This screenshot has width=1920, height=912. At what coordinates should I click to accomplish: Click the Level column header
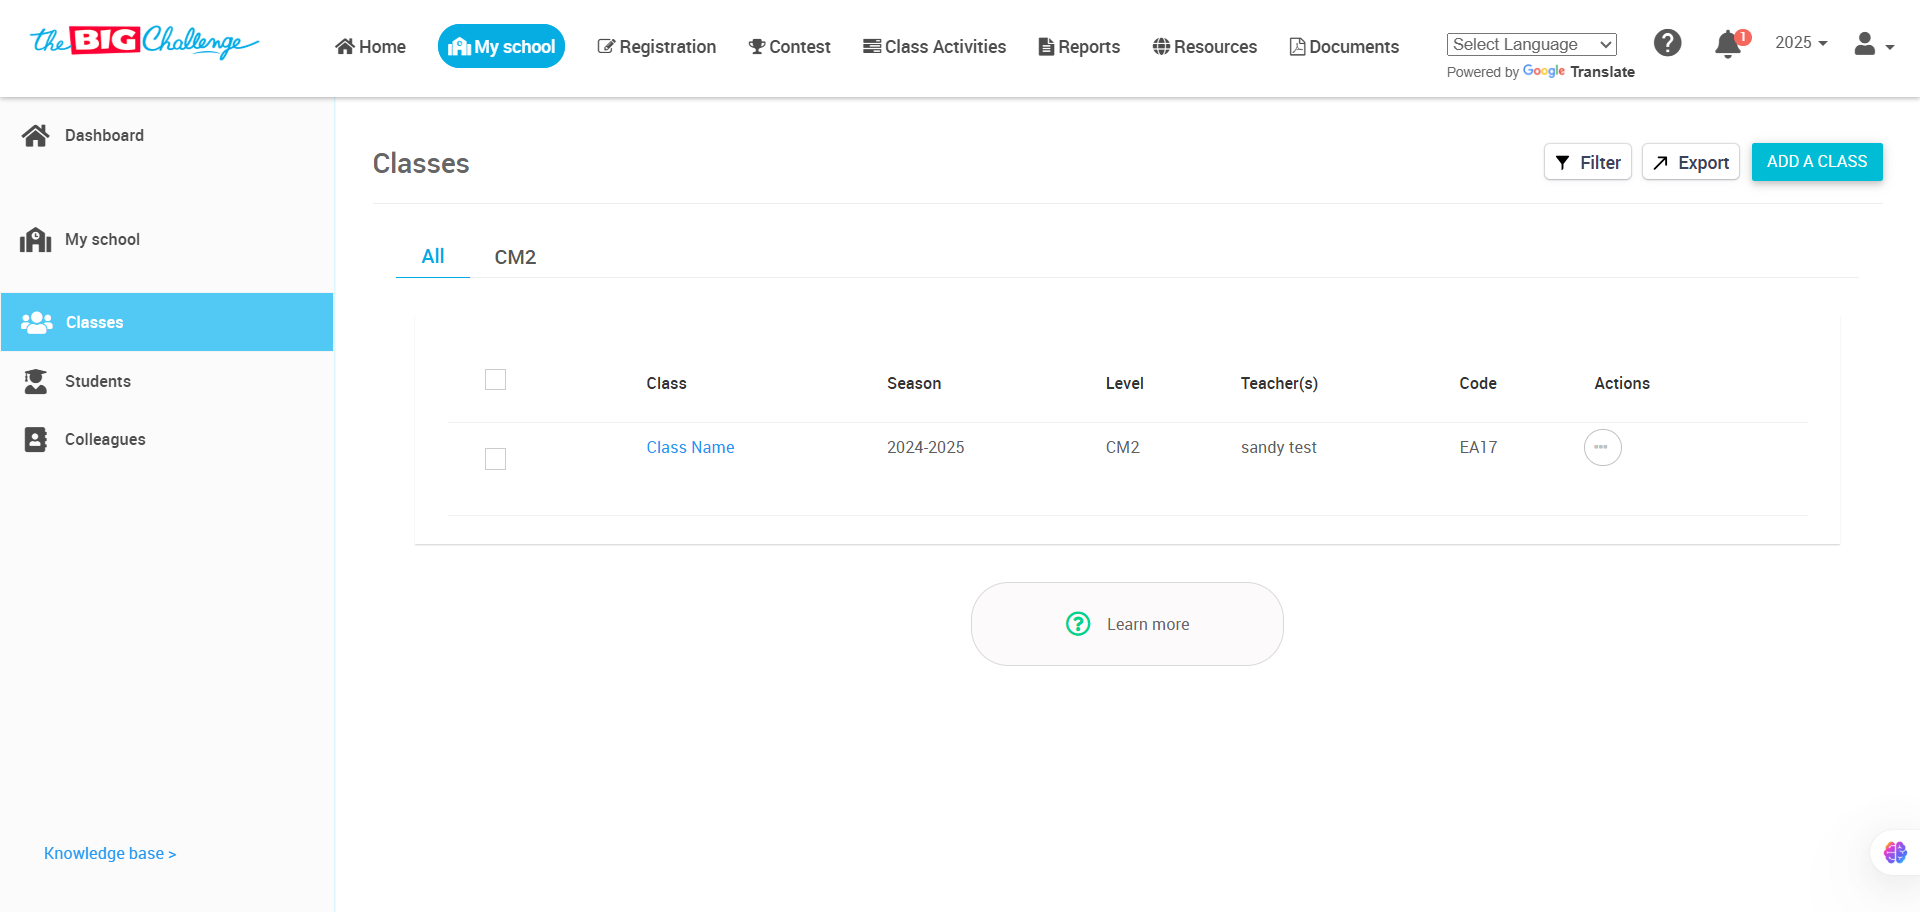tap(1125, 383)
